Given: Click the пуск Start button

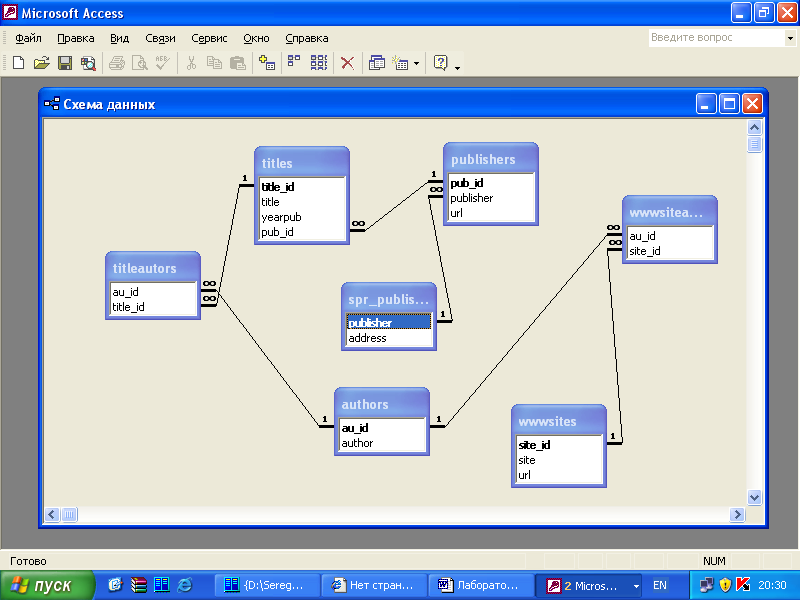Looking at the screenshot, I should click(47, 585).
